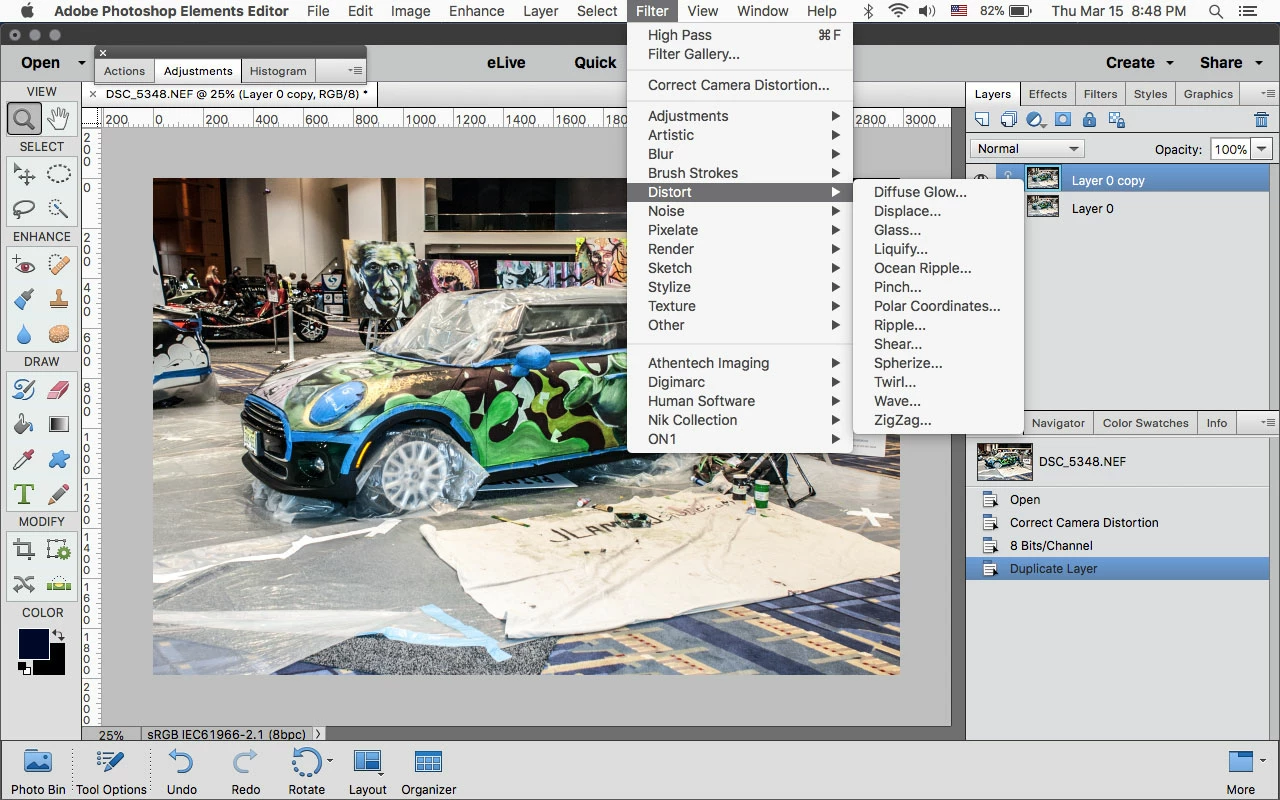The width and height of the screenshot is (1280, 800).
Task: Select the Quick Selection tool
Action: tap(58, 208)
